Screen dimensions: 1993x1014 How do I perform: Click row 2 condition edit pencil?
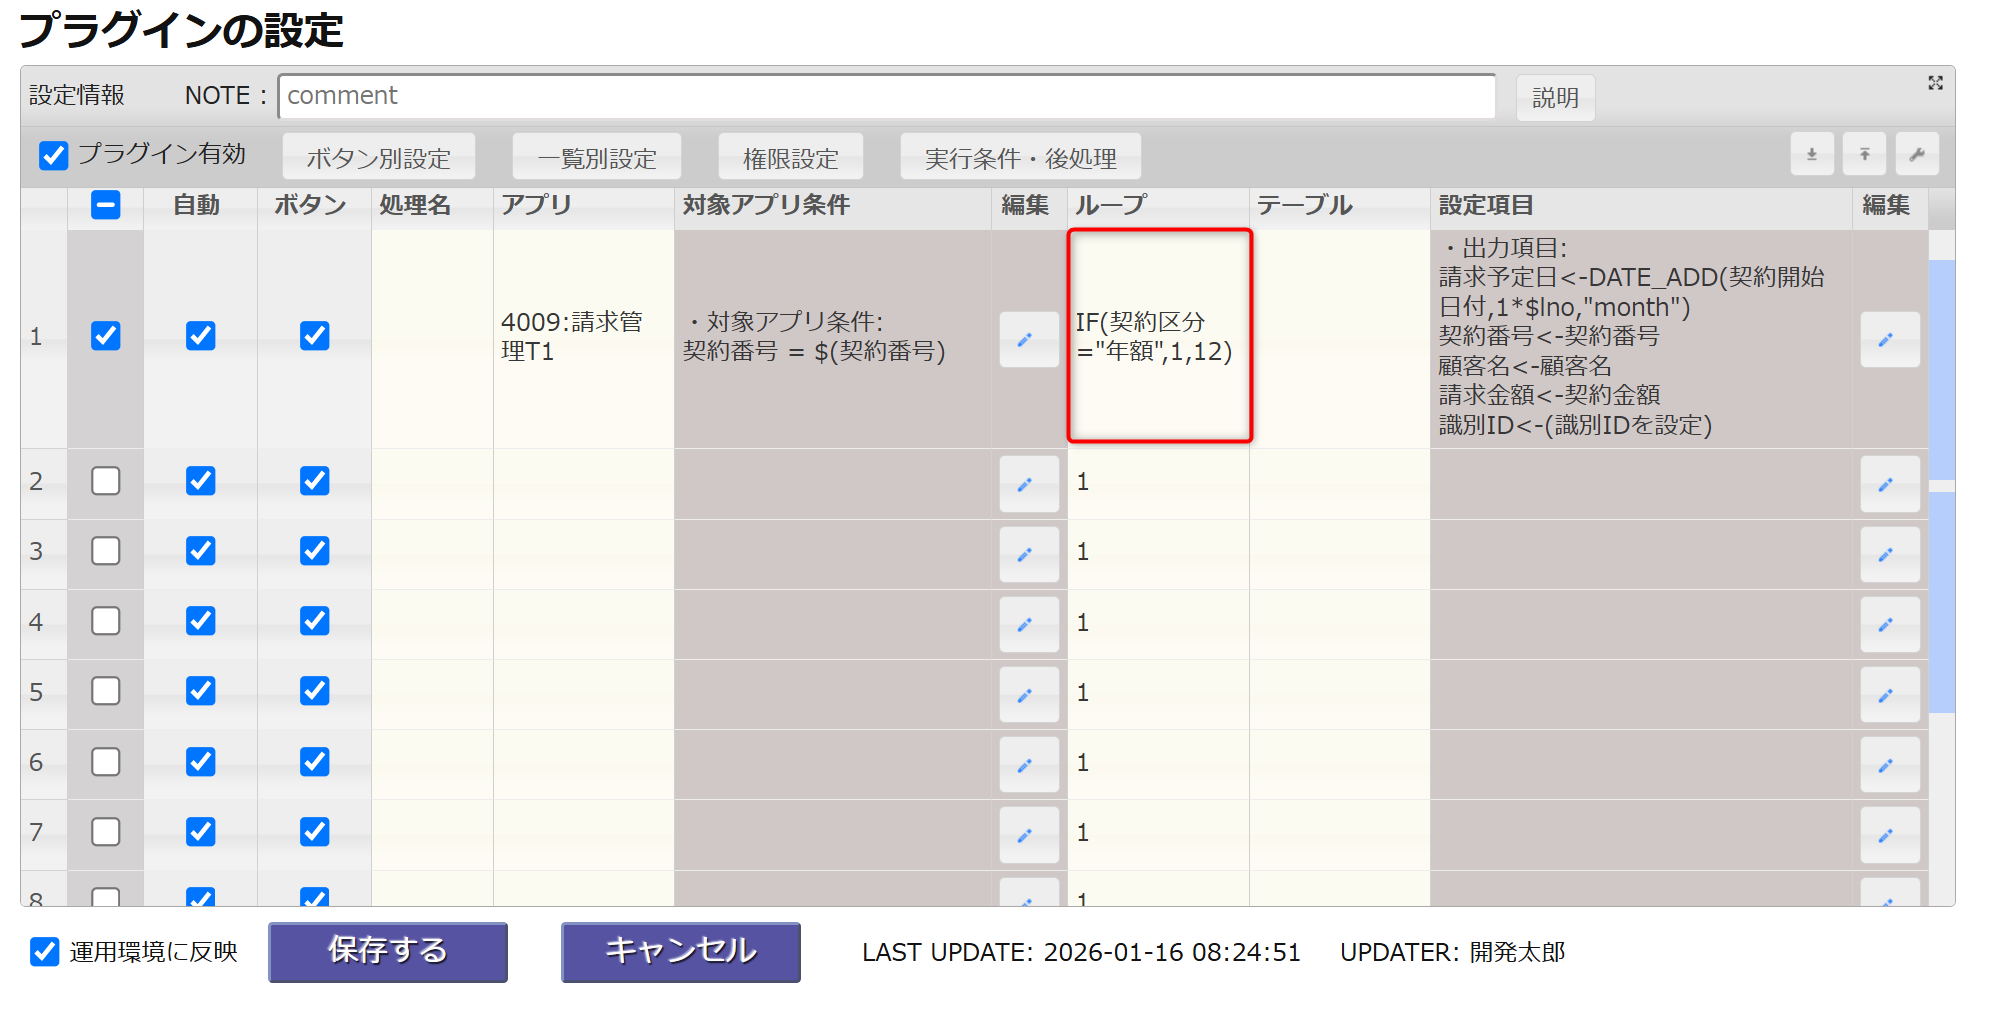(1028, 484)
